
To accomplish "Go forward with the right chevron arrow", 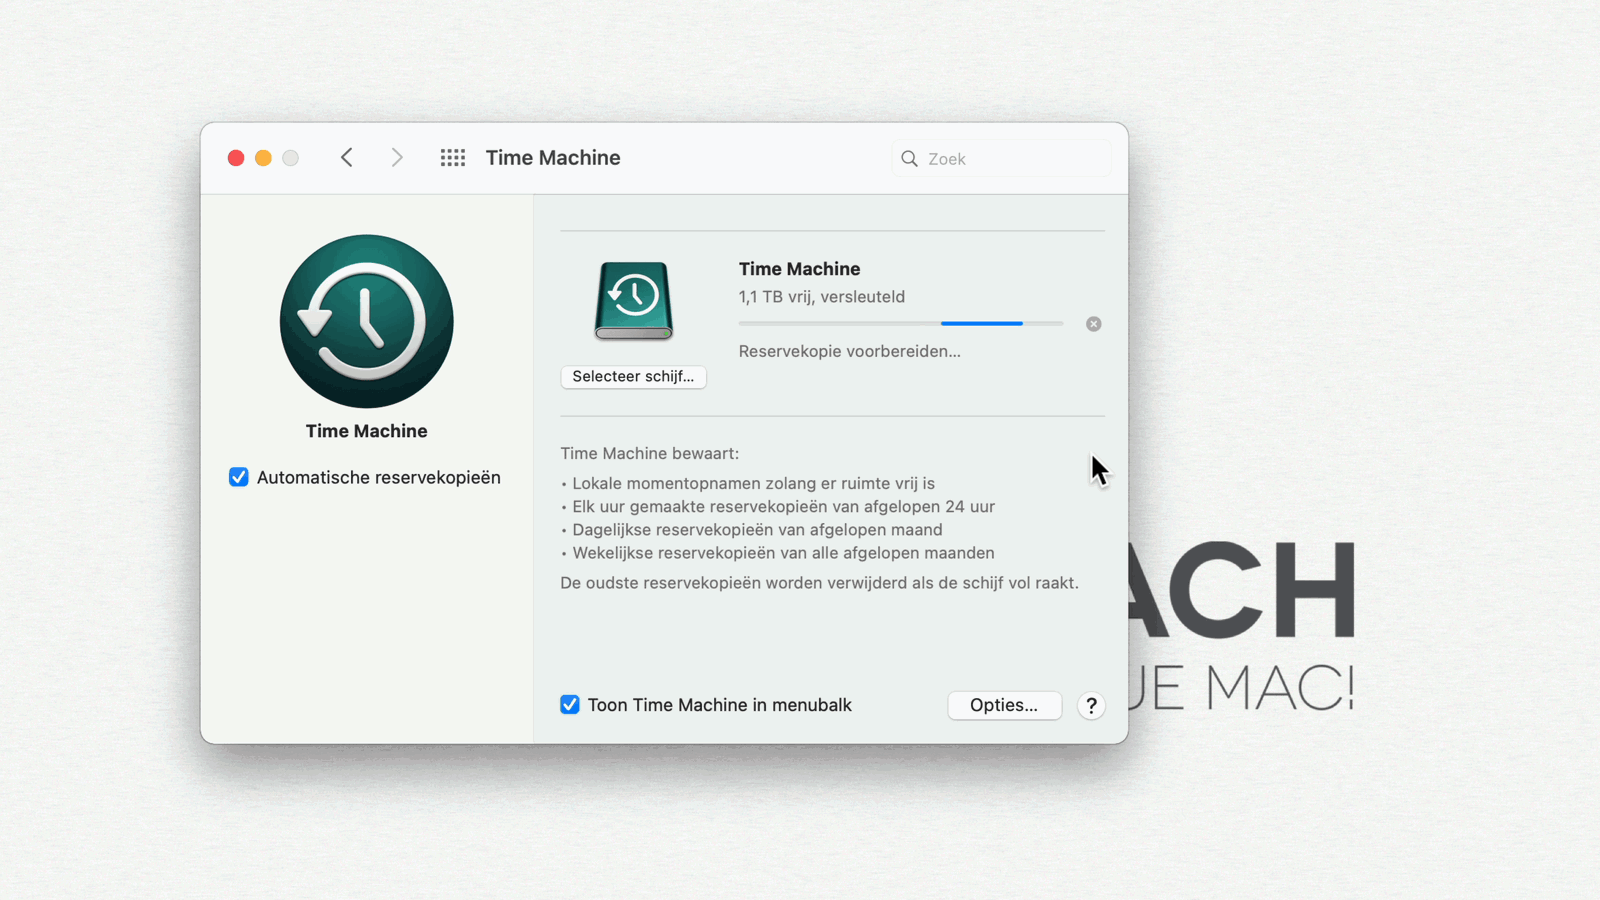I will (397, 158).
